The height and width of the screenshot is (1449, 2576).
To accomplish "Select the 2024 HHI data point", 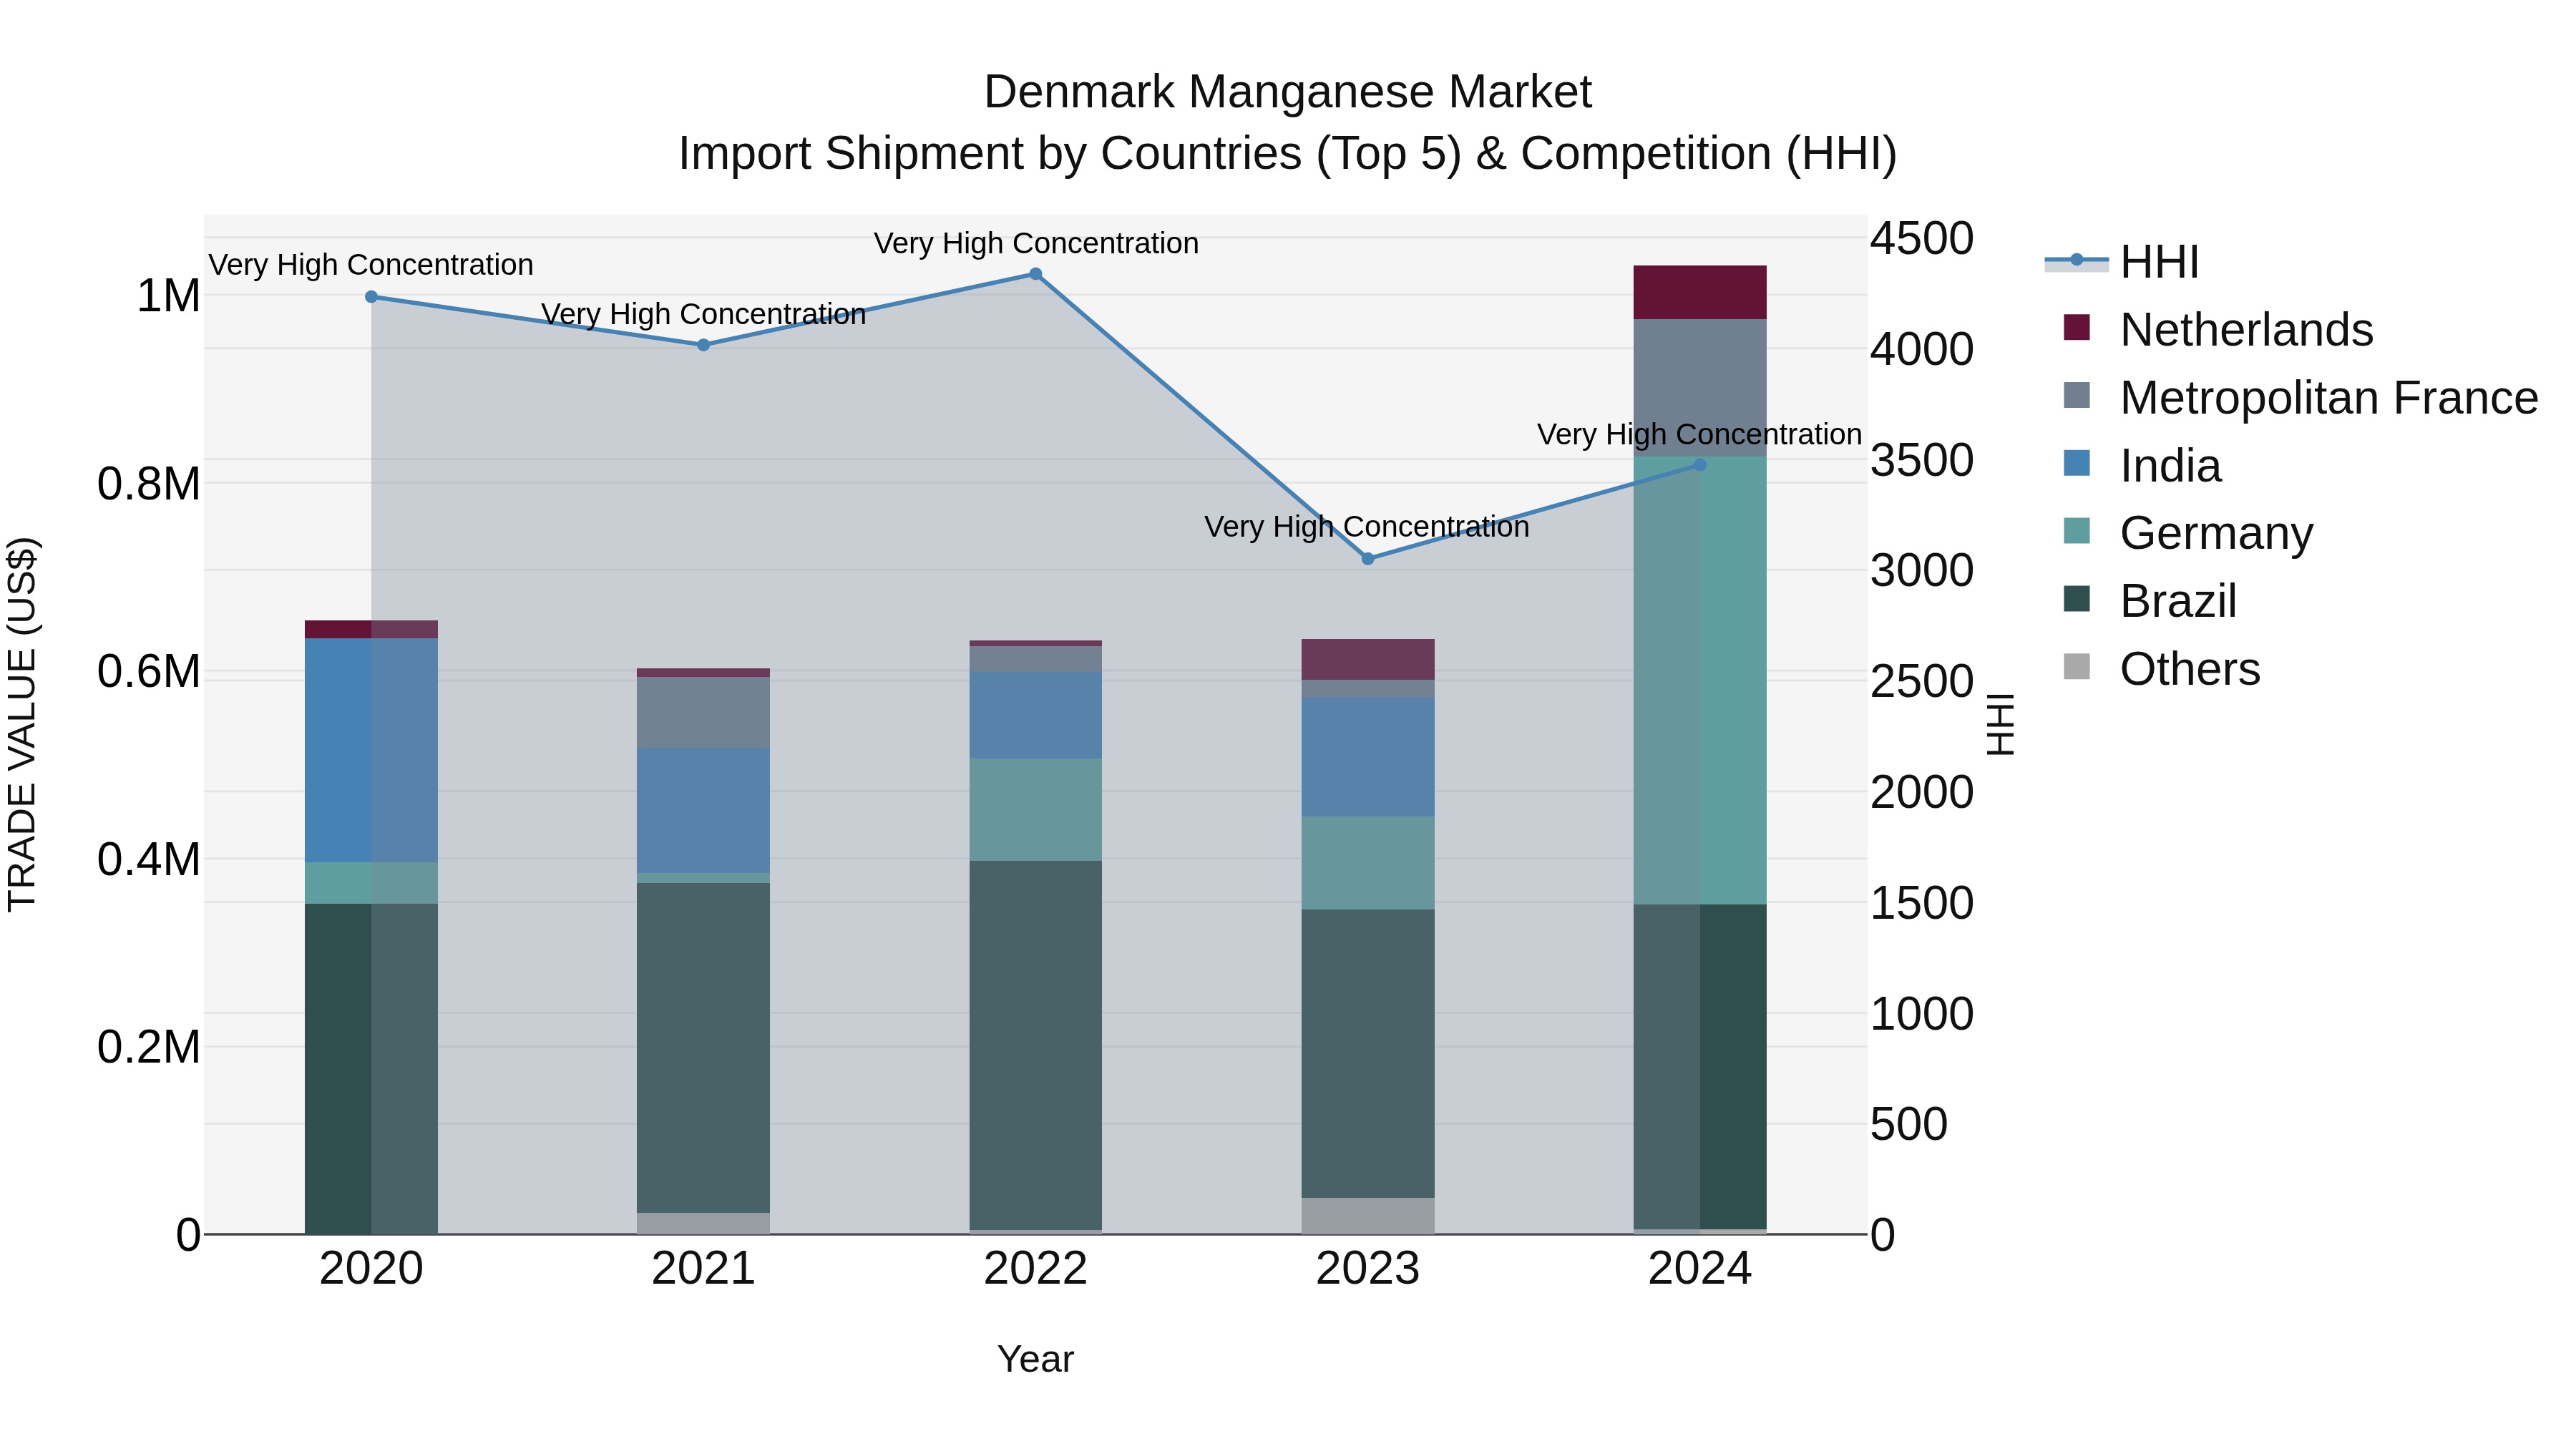I will pos(1700,465).
